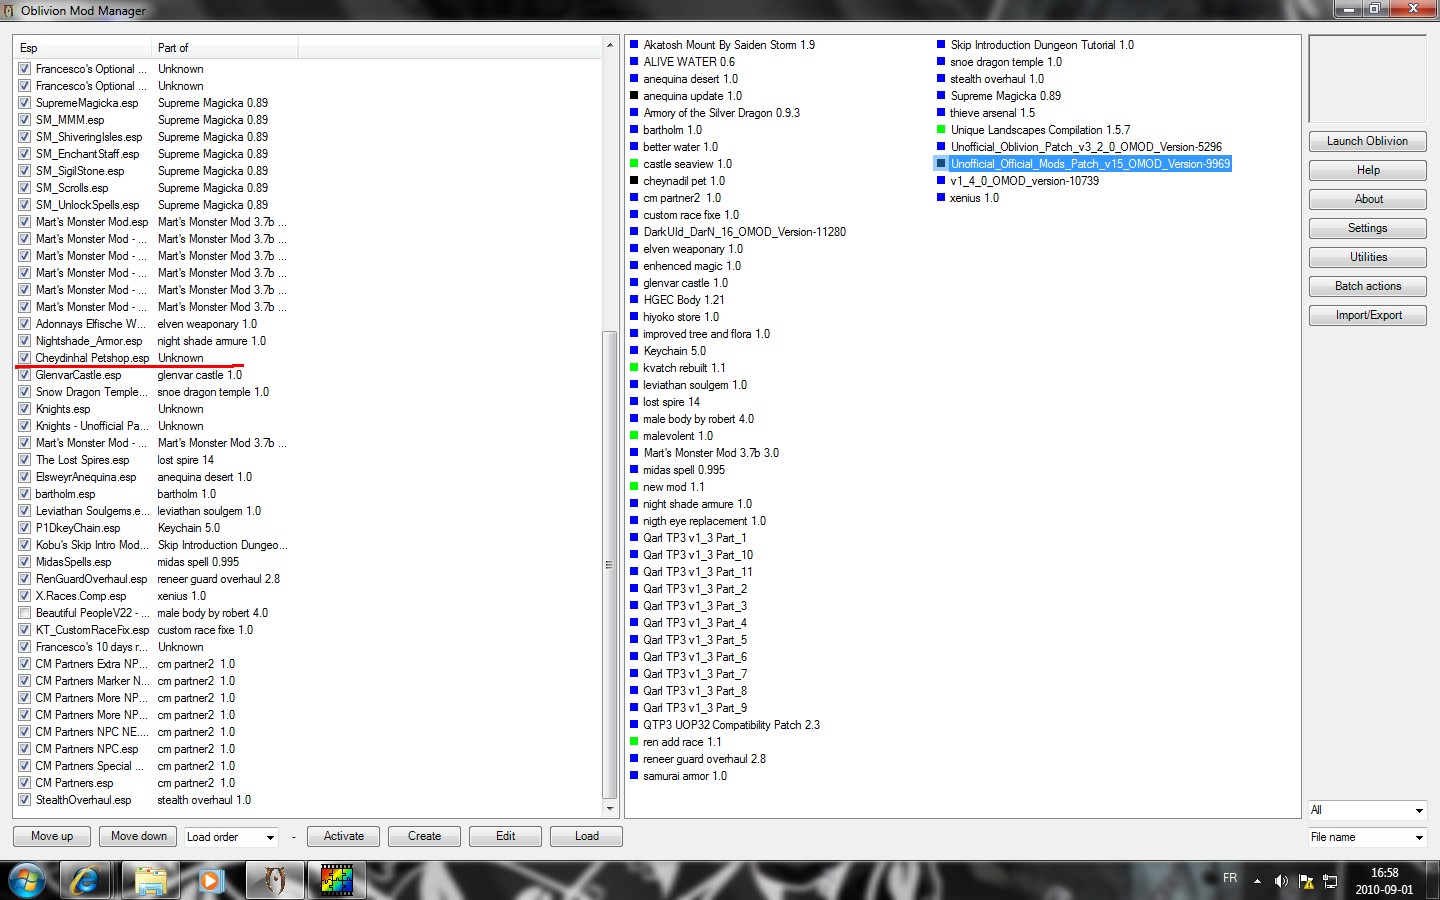
Task: Uncheck MidasSpells.esp checkbox
Action: pyautogui.click(x=24, y=562)
